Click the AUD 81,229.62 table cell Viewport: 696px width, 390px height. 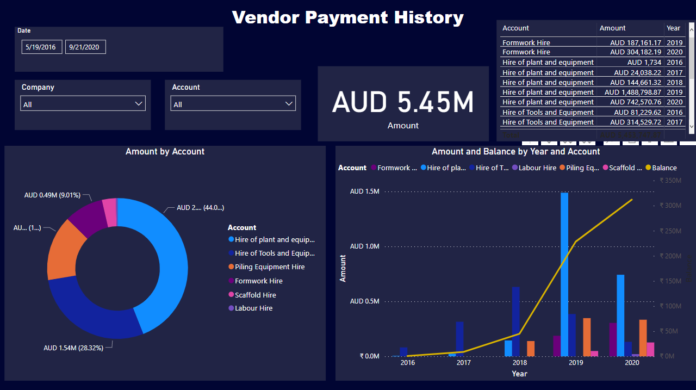637,112
